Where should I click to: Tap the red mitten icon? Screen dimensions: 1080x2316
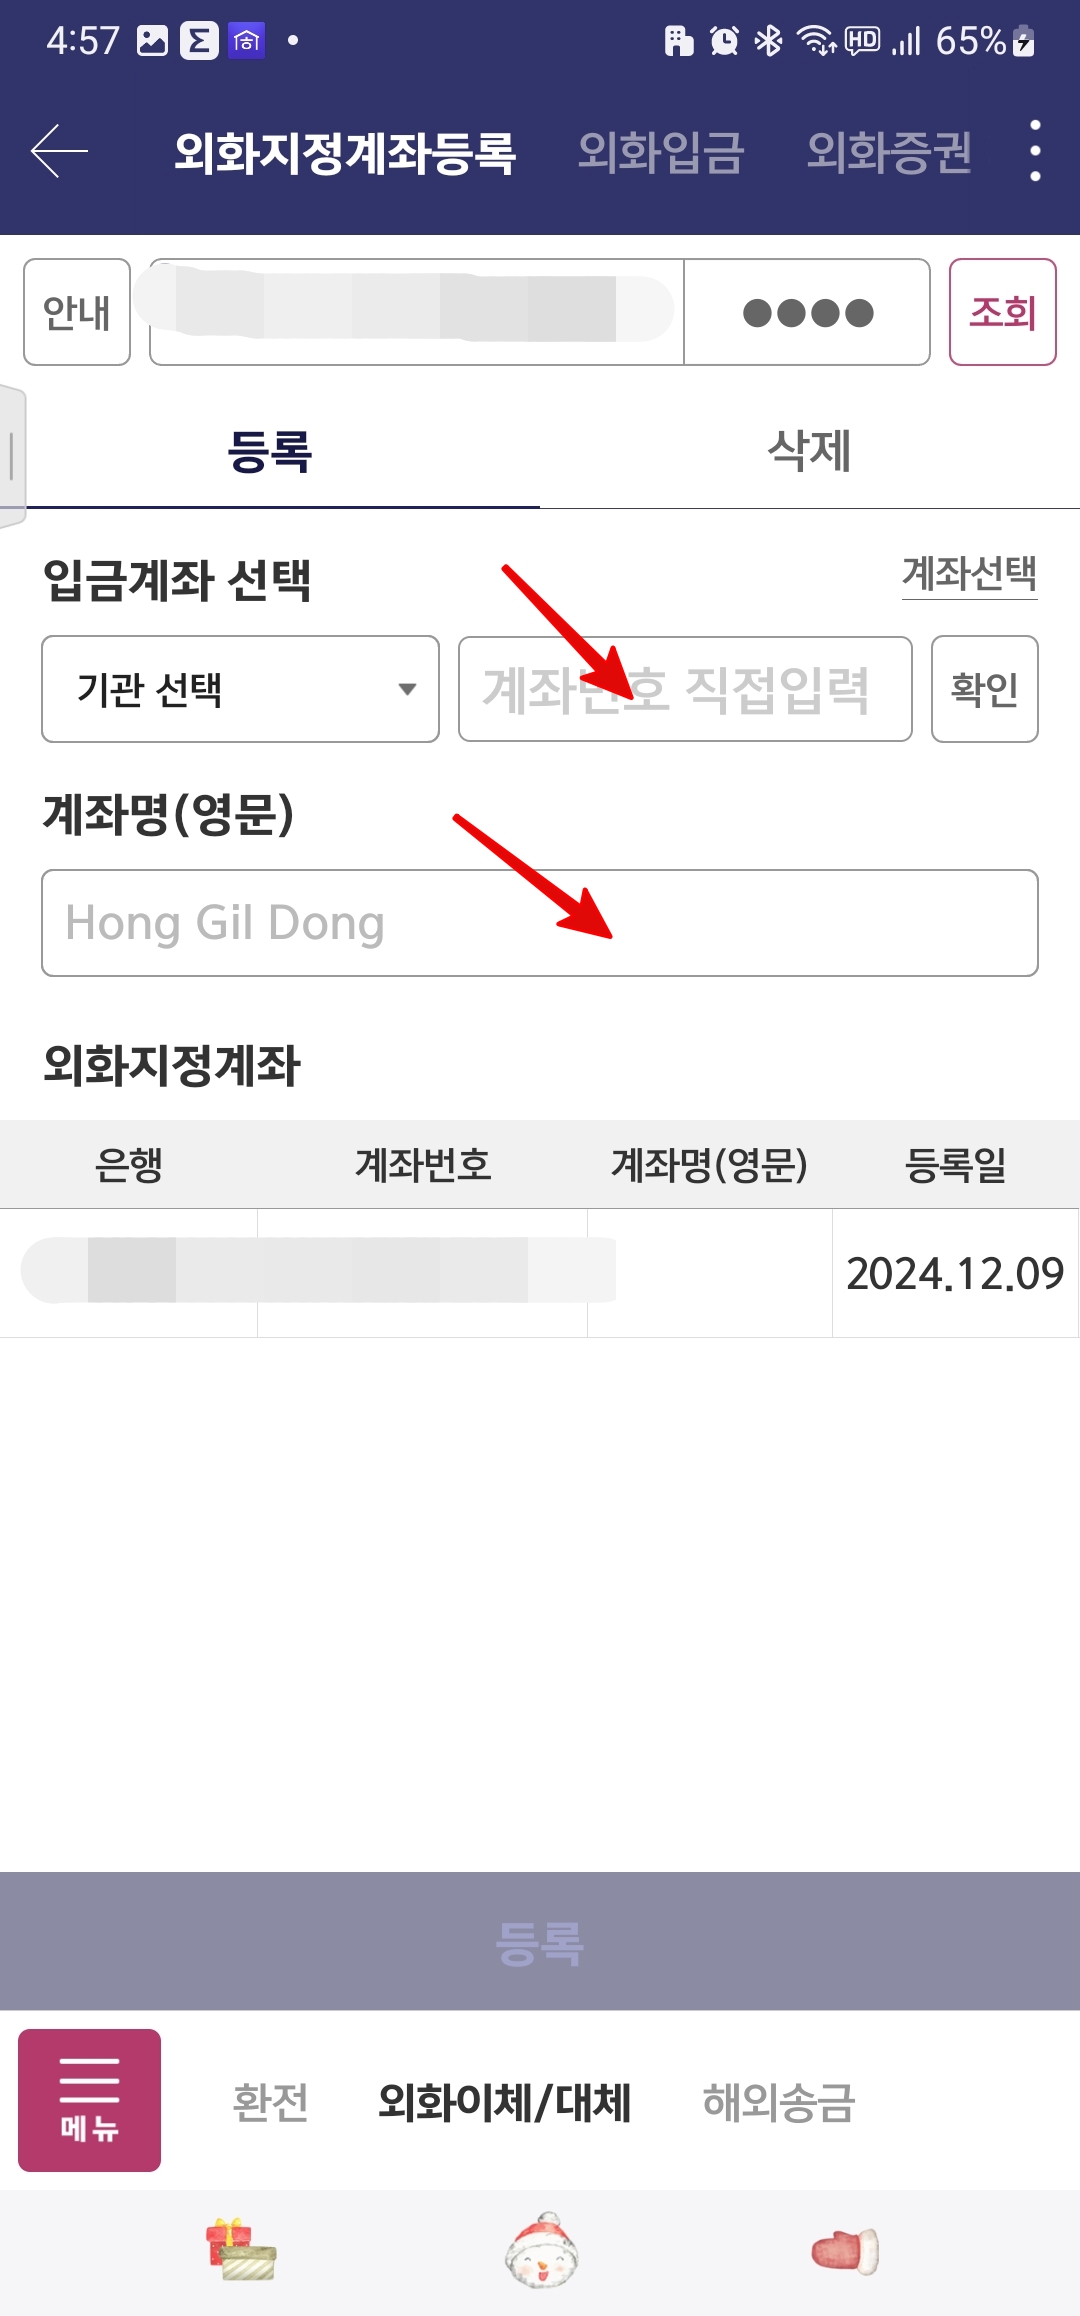click(x=845, y=2251)
